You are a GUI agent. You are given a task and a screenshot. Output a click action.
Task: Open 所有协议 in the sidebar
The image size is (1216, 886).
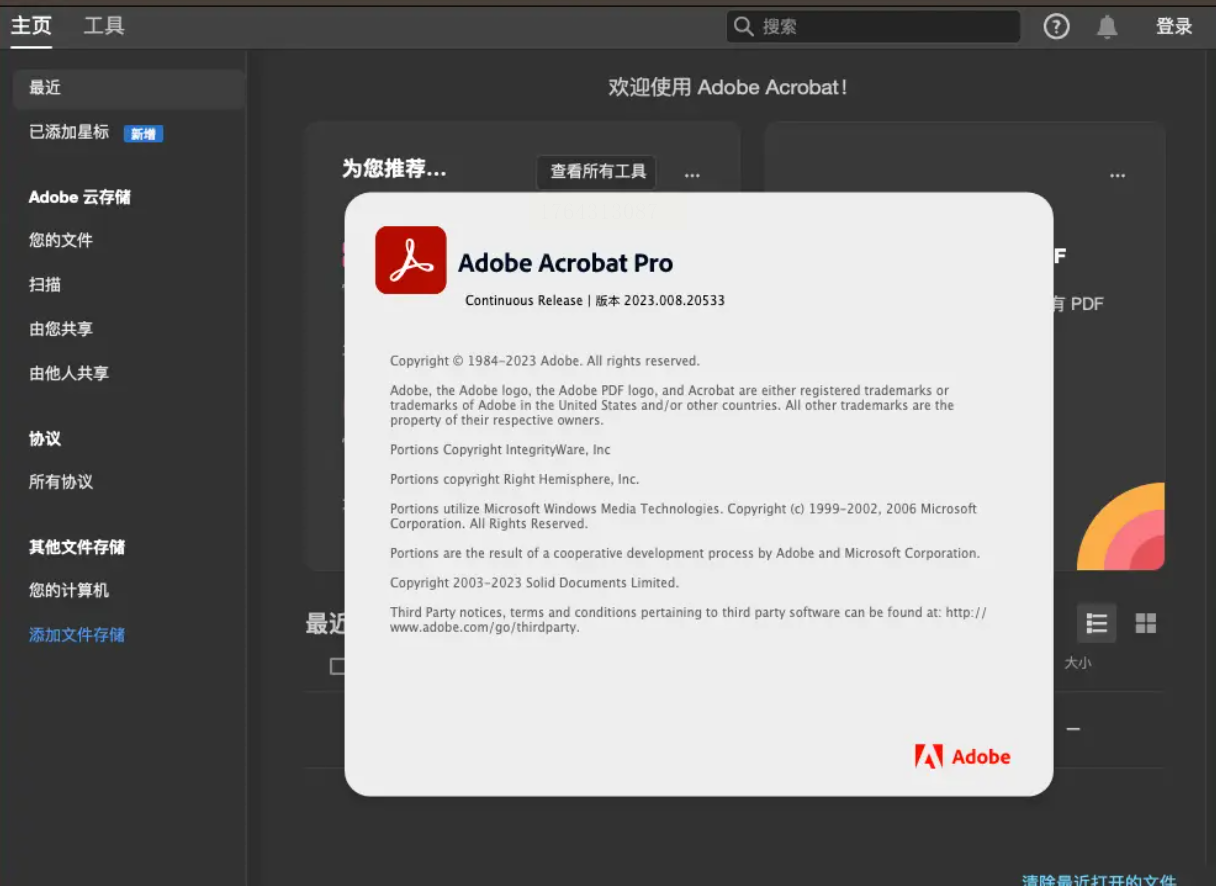[61, 482]
